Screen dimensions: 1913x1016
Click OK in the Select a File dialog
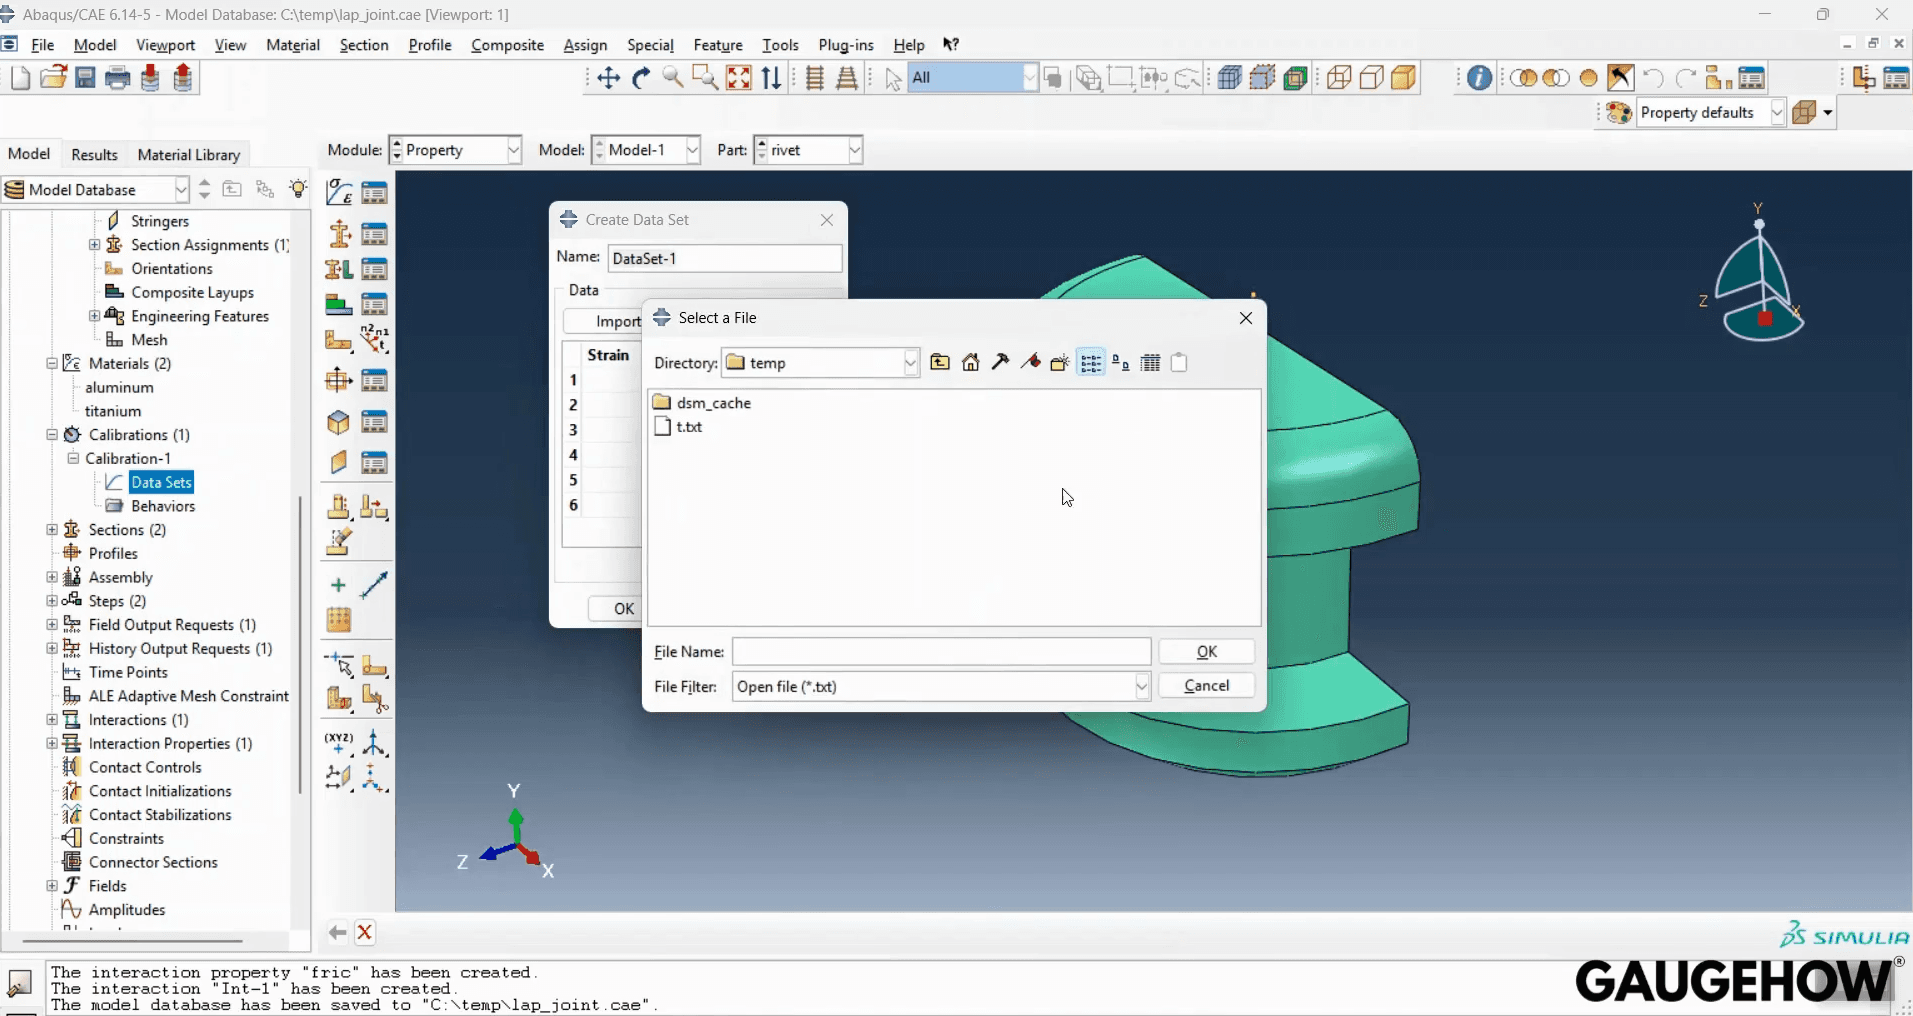1206,651
